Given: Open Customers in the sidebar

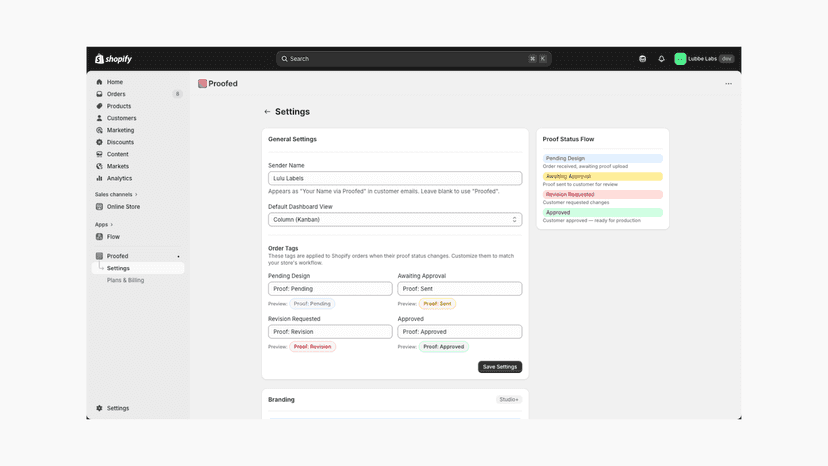Looking at the screenshot, I should point(121,118).
